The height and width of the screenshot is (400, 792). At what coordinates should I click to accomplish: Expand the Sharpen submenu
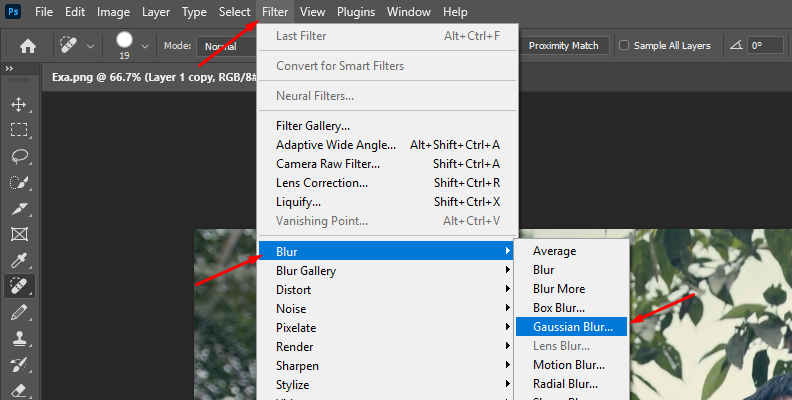pyautogui.click(x=387, y=366)
